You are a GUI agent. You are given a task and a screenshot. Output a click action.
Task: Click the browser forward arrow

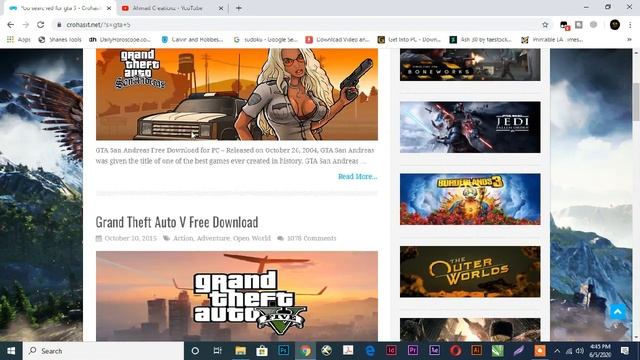pyautogui.click(x=26, y=25)
